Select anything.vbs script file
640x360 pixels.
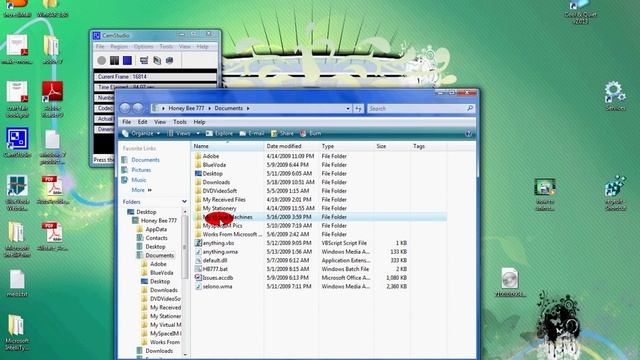[218, 243]
